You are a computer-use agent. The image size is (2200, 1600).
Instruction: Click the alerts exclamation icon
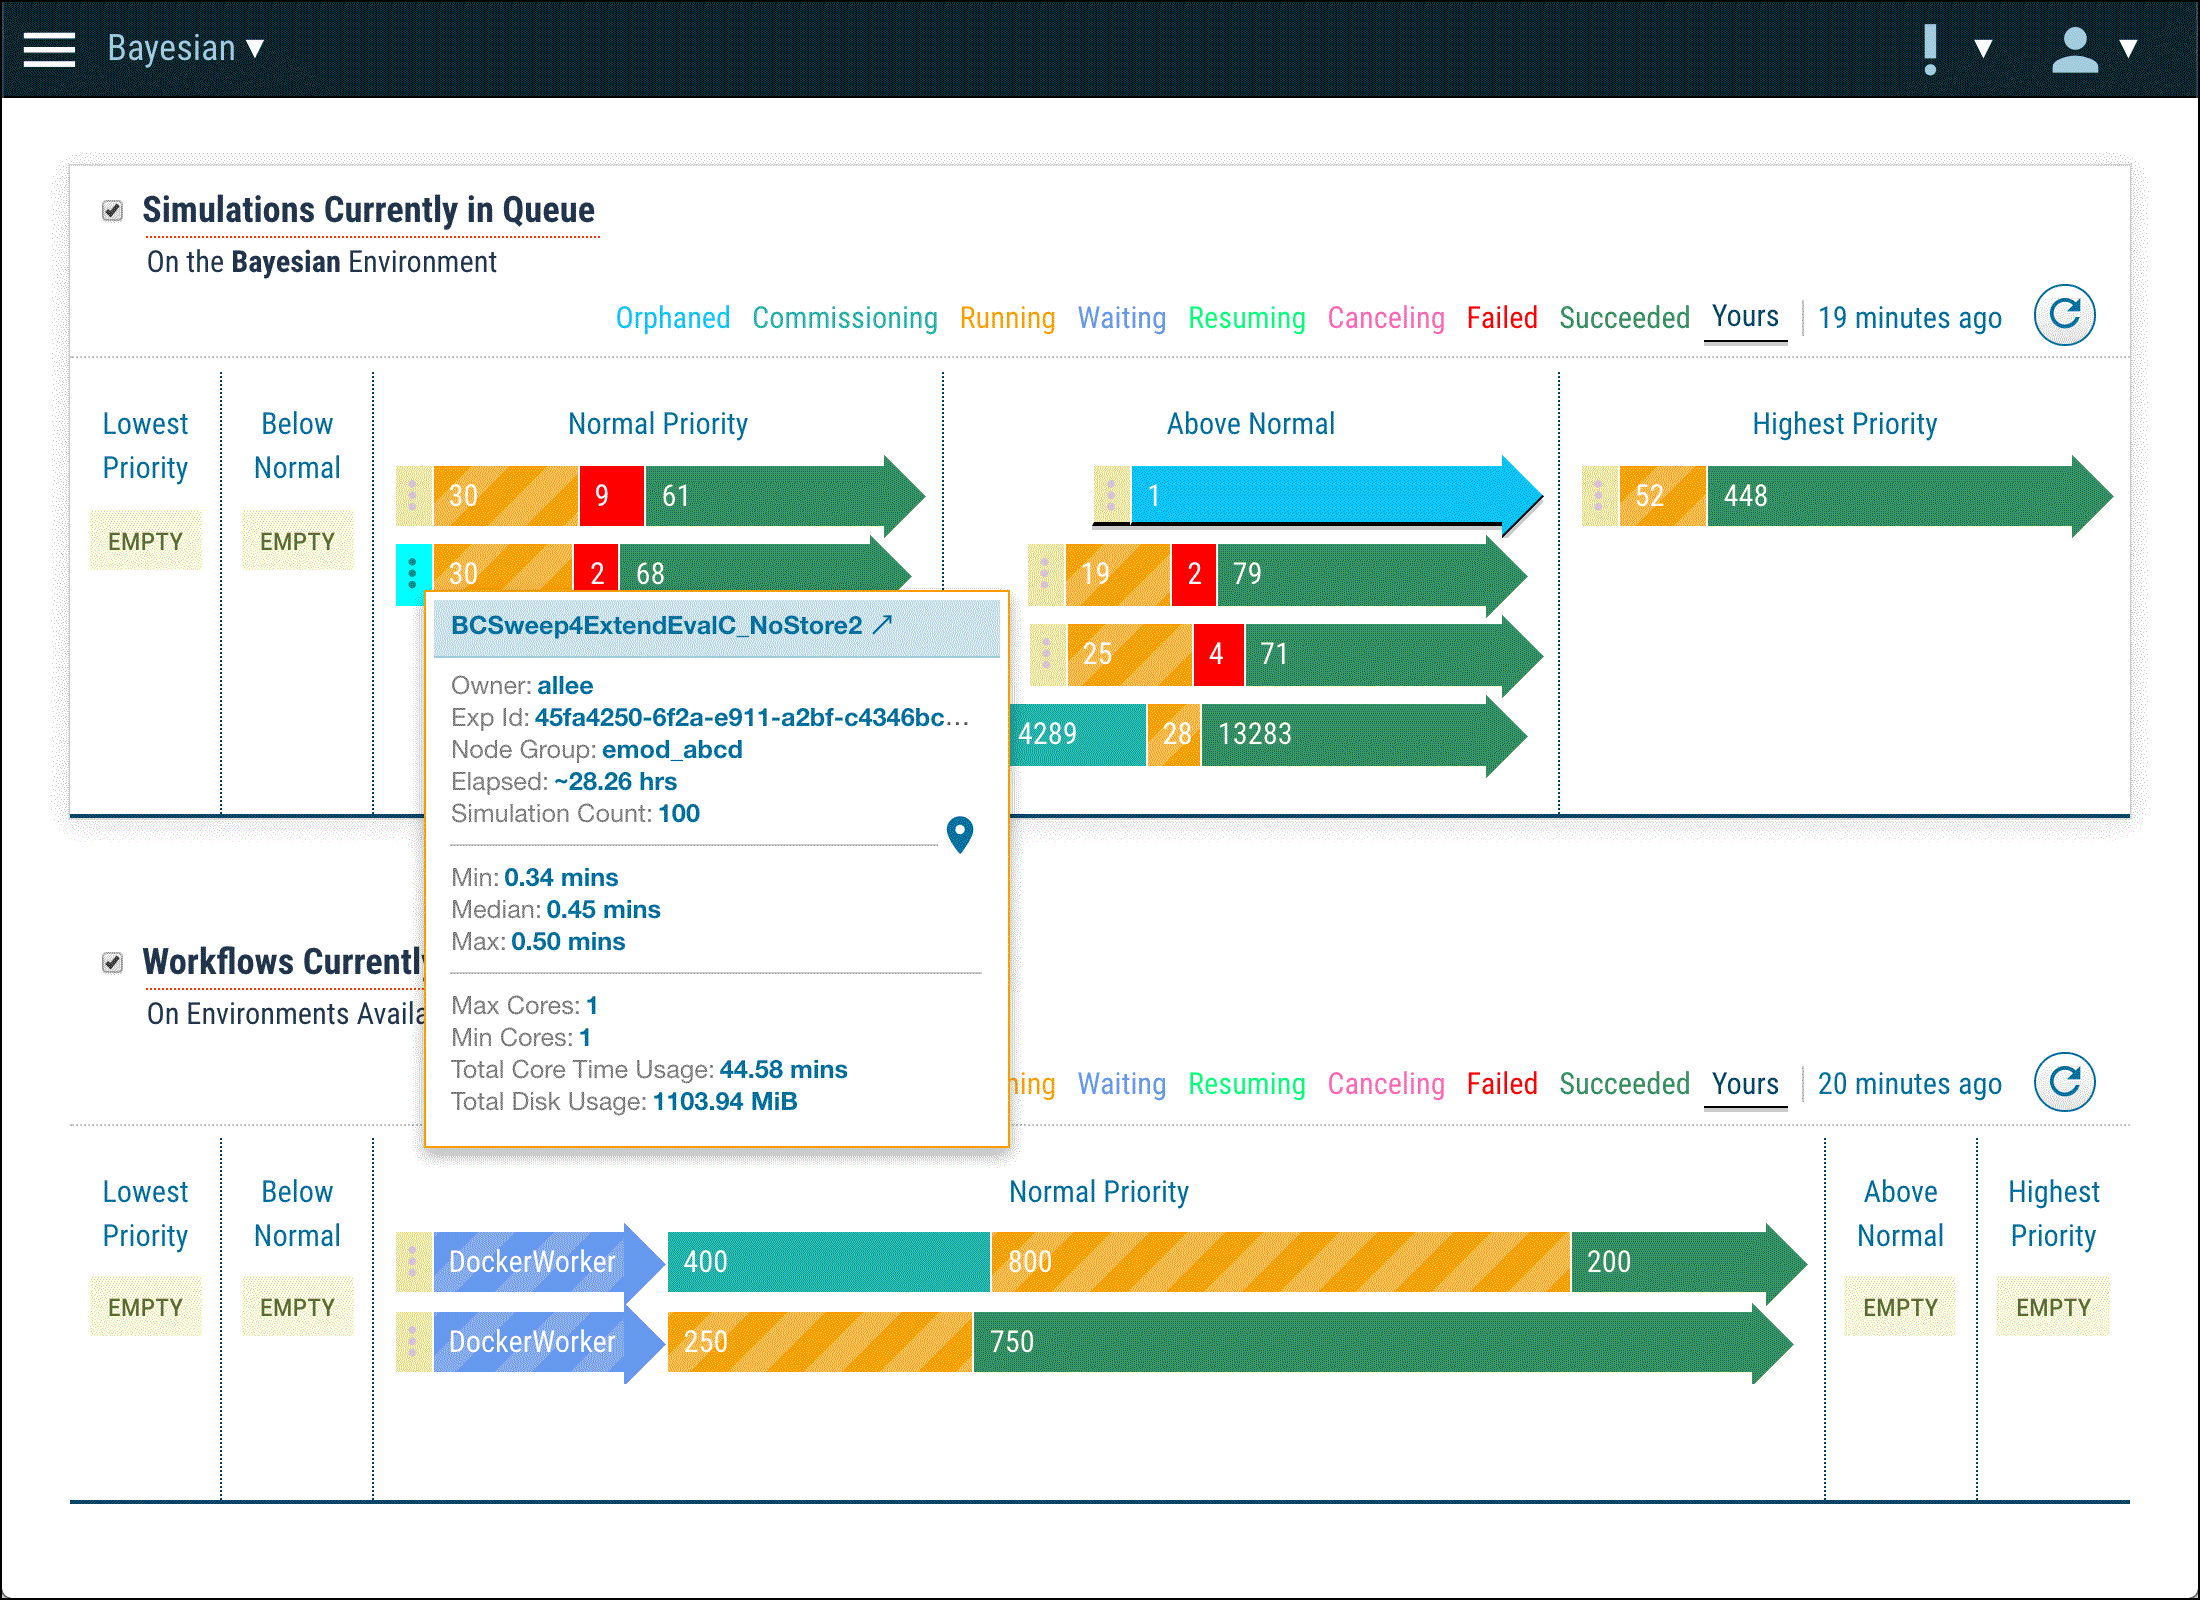[x=1930, y=49]
